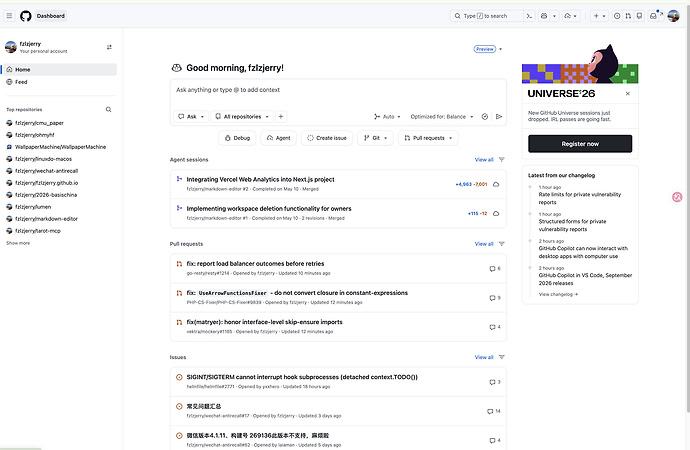Screen dimensions: 690x450
Task: Open the load balancer outcomes pull request
Action: (255, 263)
